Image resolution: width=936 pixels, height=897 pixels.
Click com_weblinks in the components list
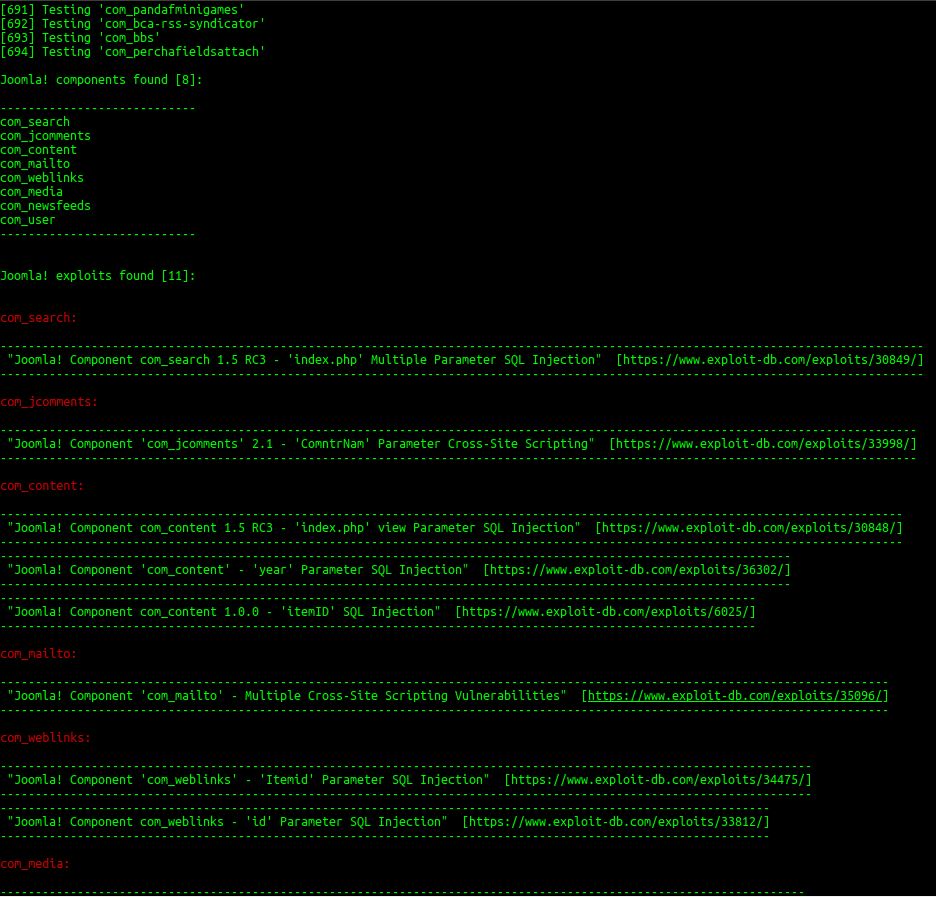[x=42, y=178]
